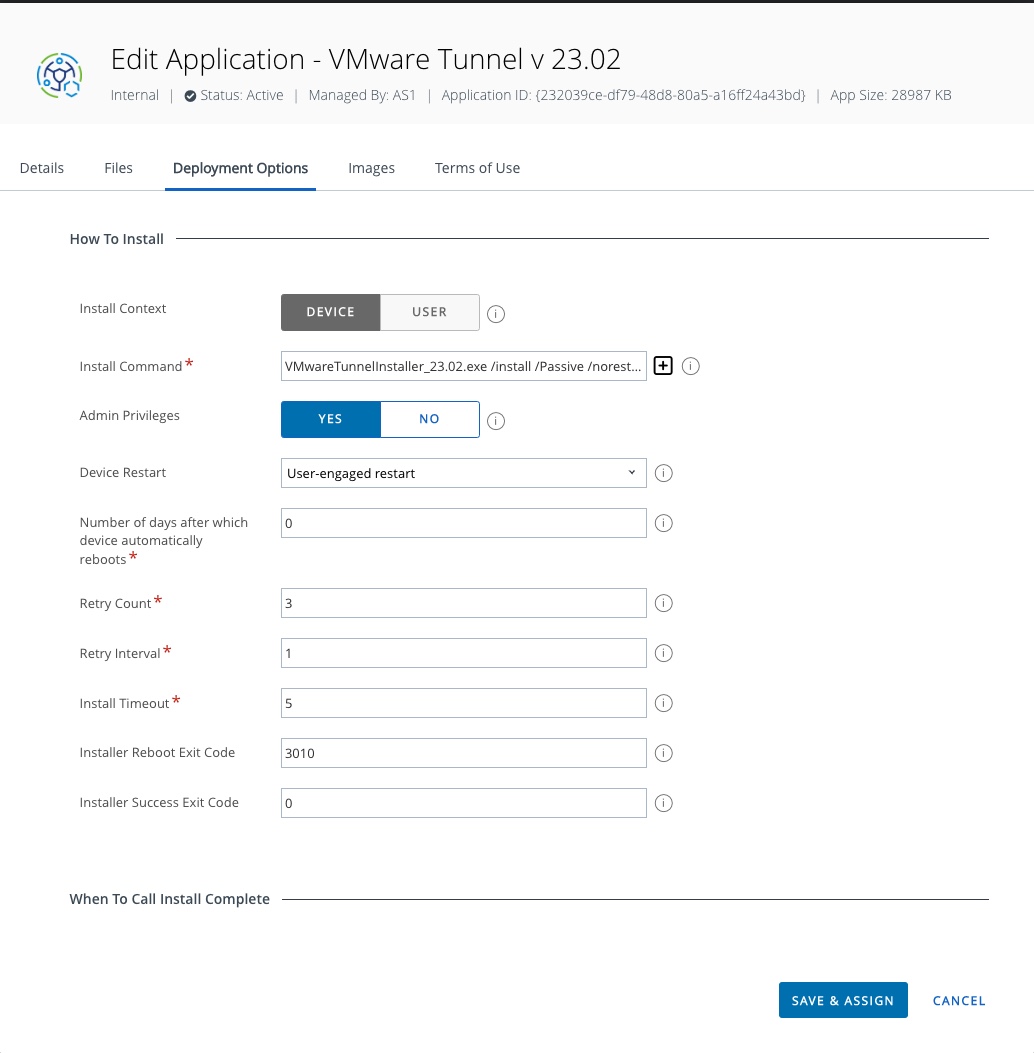Click the 'How To Install' section heading
This screenshot has width=1034, height=1053.
(x=117, y=239)
